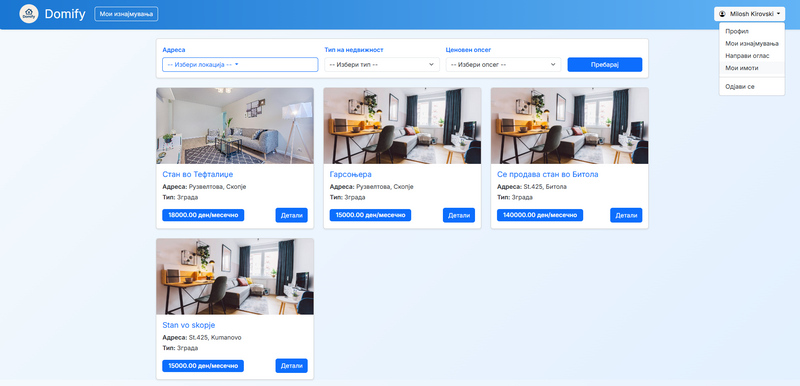
Task: Open the Избери опсег price range dropdown
Action: [x=503, y=65]
